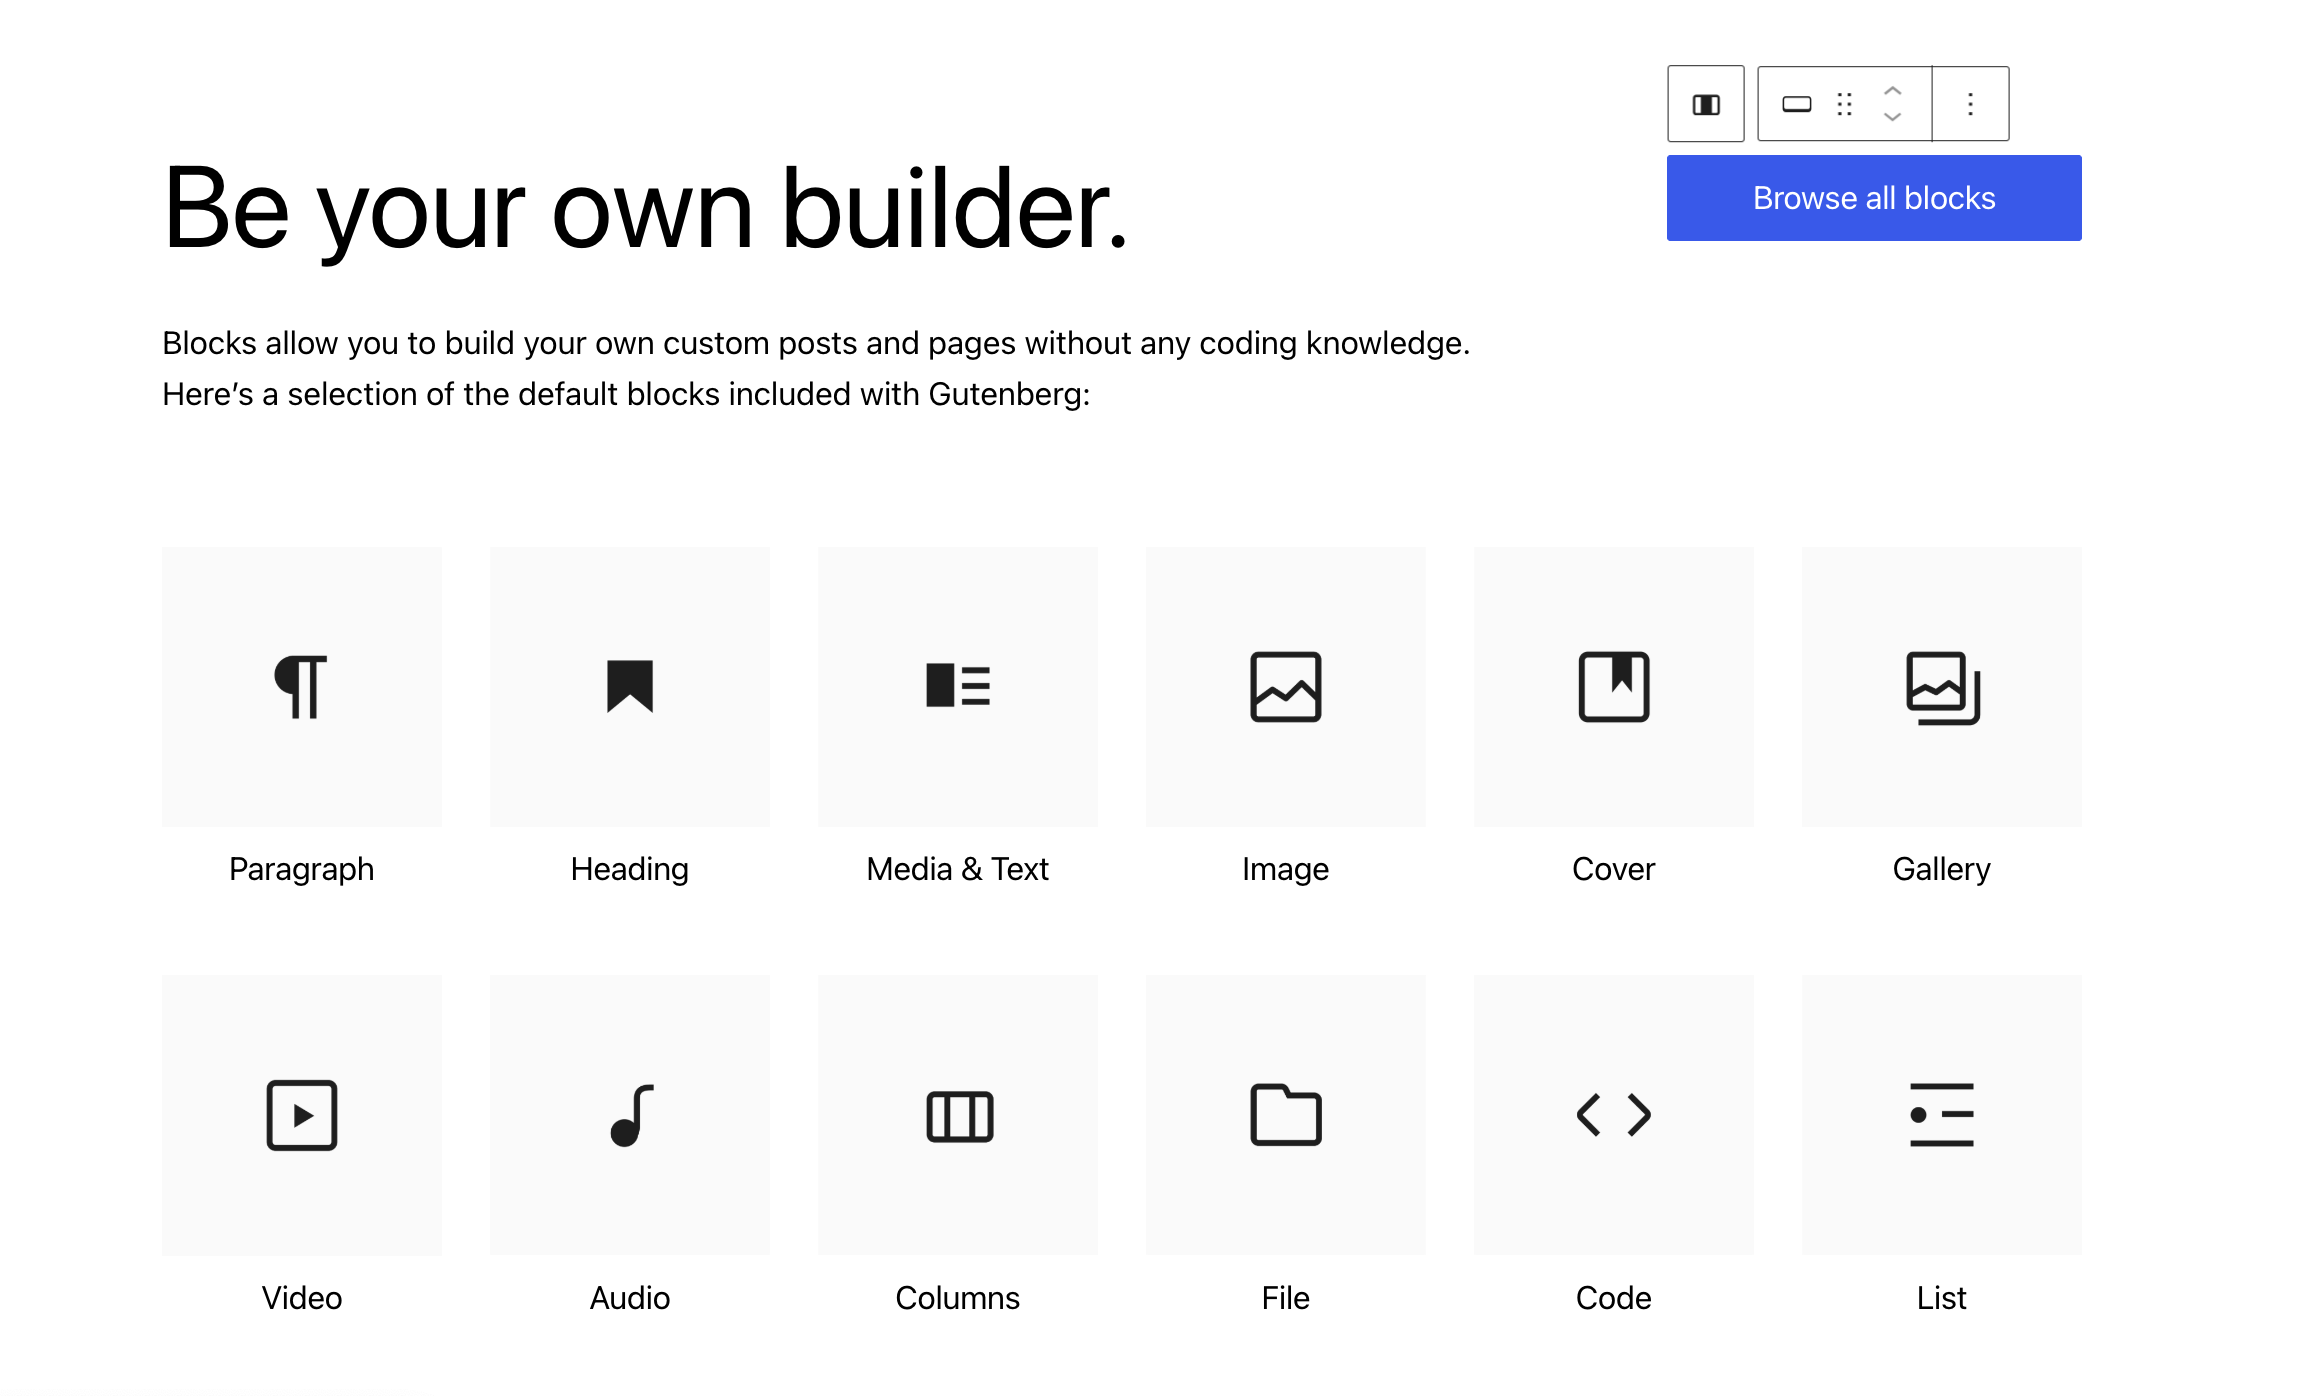Screen dimensions: 2314x1396
Task: Move block down with the down chevron
Action: [x=1893, y=117]
